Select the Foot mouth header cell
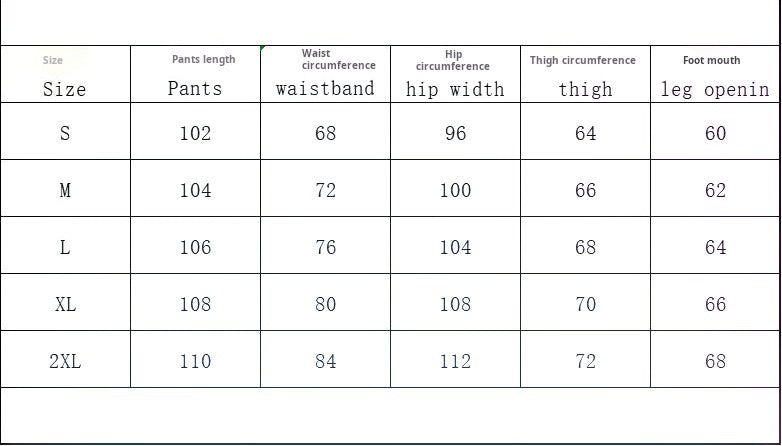Image resolution: width=782 pixels, height=446 pixels. [x=715, y=75]
